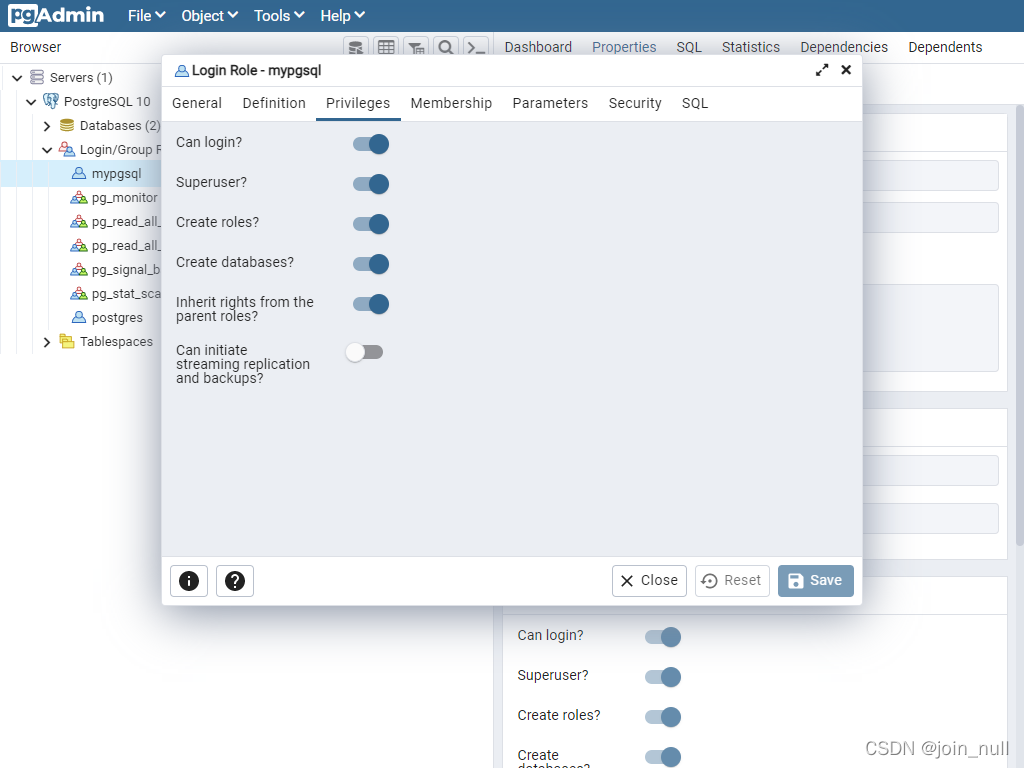Click the Tablespaces folder icon
The image size is (1024, 768).
tap(67, 341)
